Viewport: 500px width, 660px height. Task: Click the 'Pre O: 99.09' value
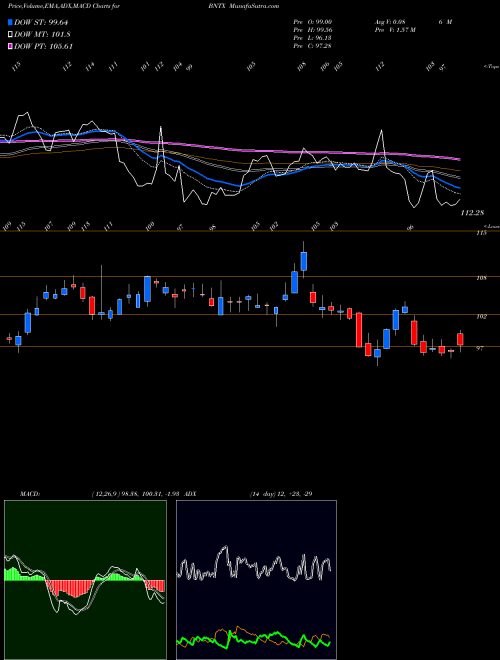point(311,22)
